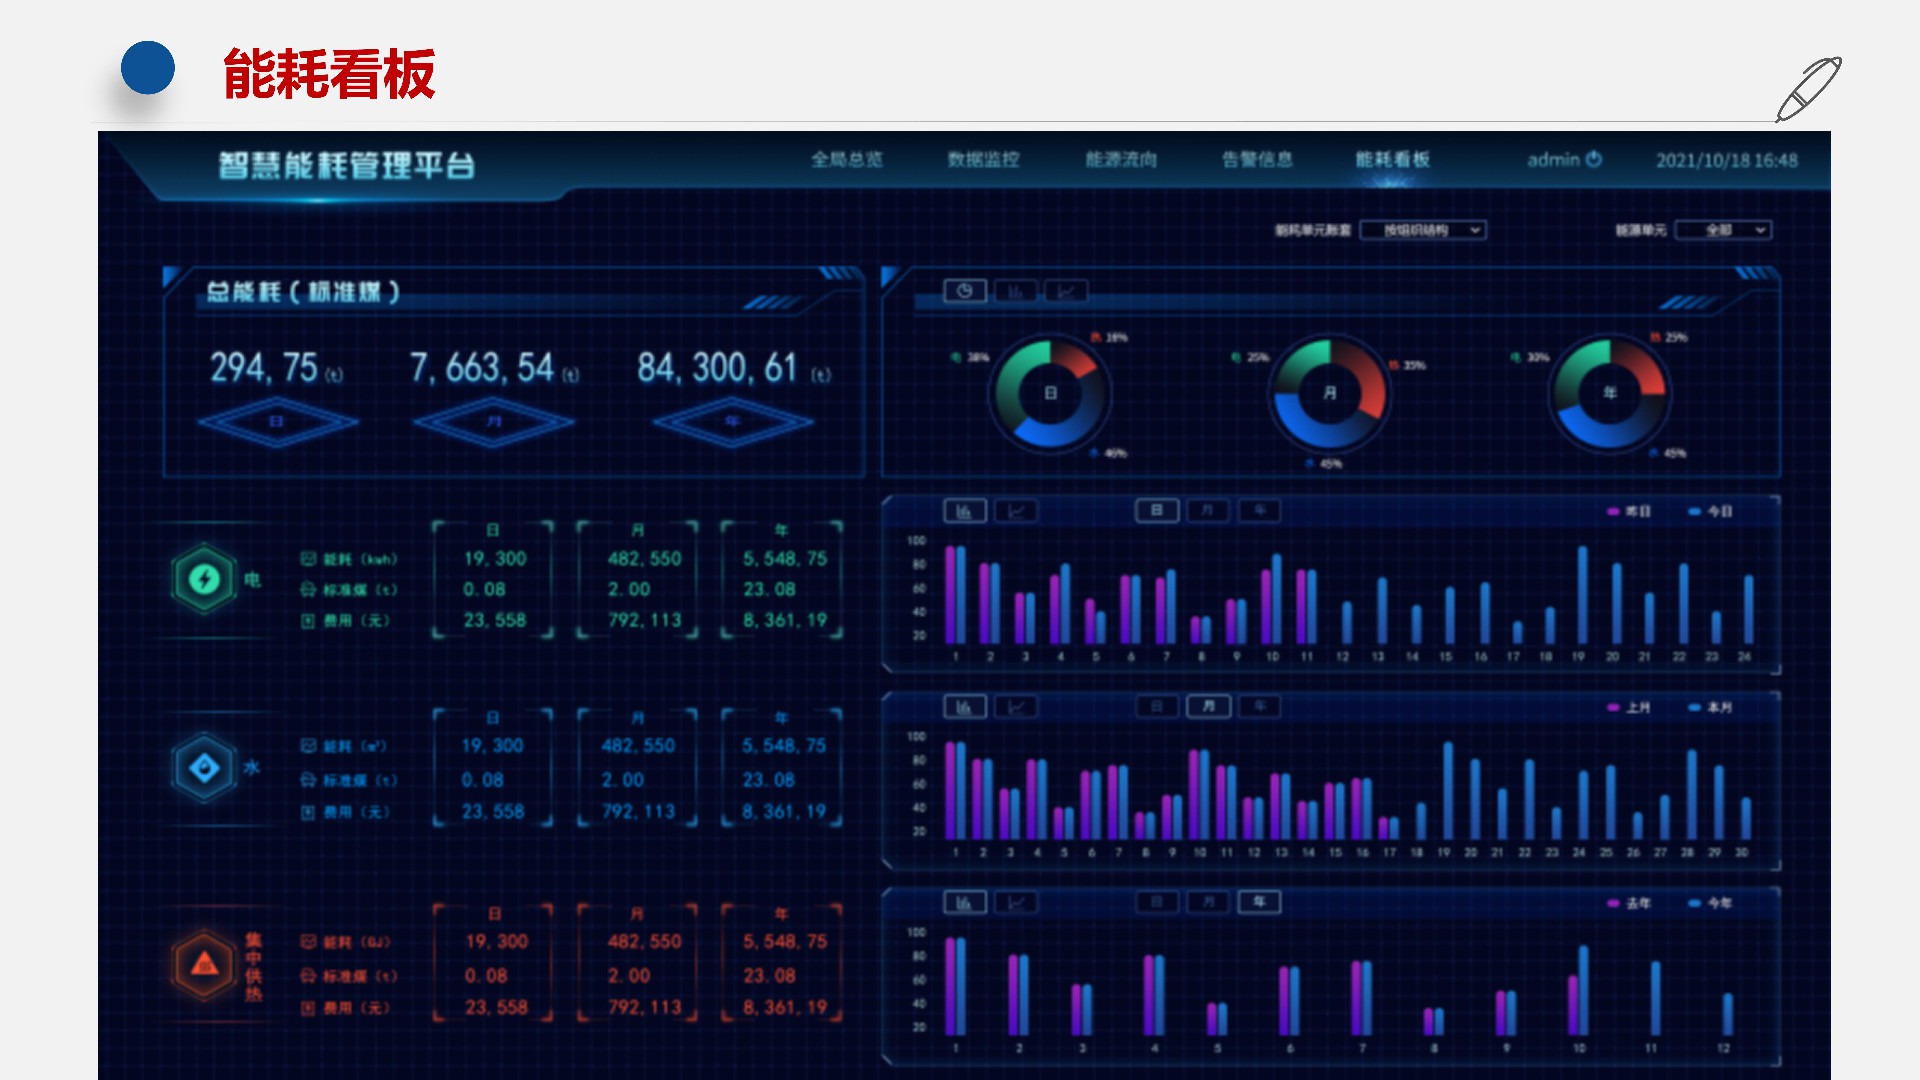Toggle 去年 legend in heating chart
The image size is (1920, 1080).
(1629, 903)
